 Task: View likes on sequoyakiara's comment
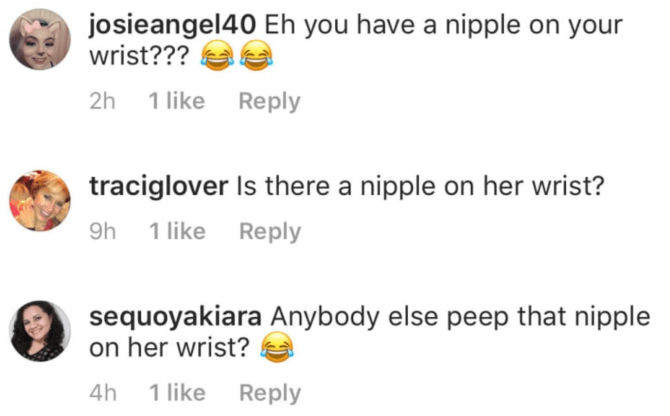(x=177, y=393)
